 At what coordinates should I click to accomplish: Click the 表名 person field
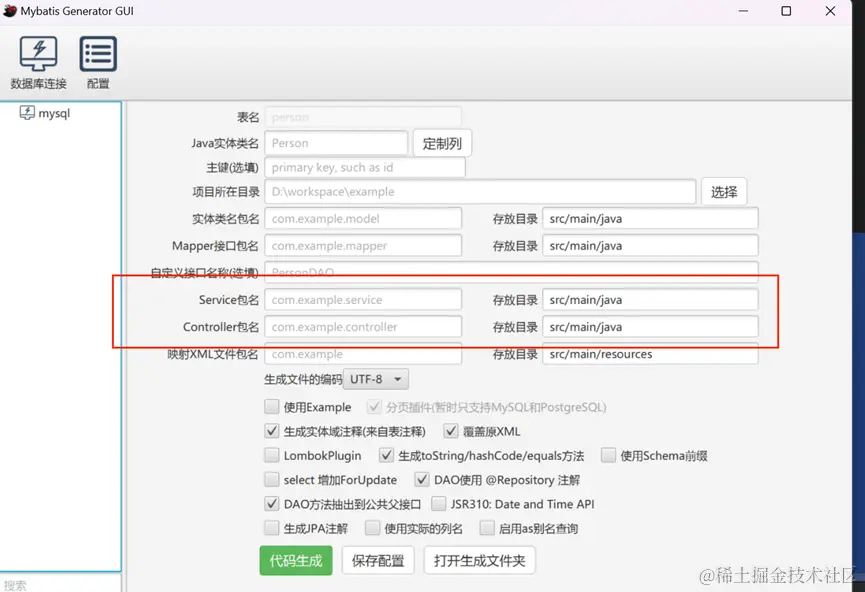pos(363,117)
